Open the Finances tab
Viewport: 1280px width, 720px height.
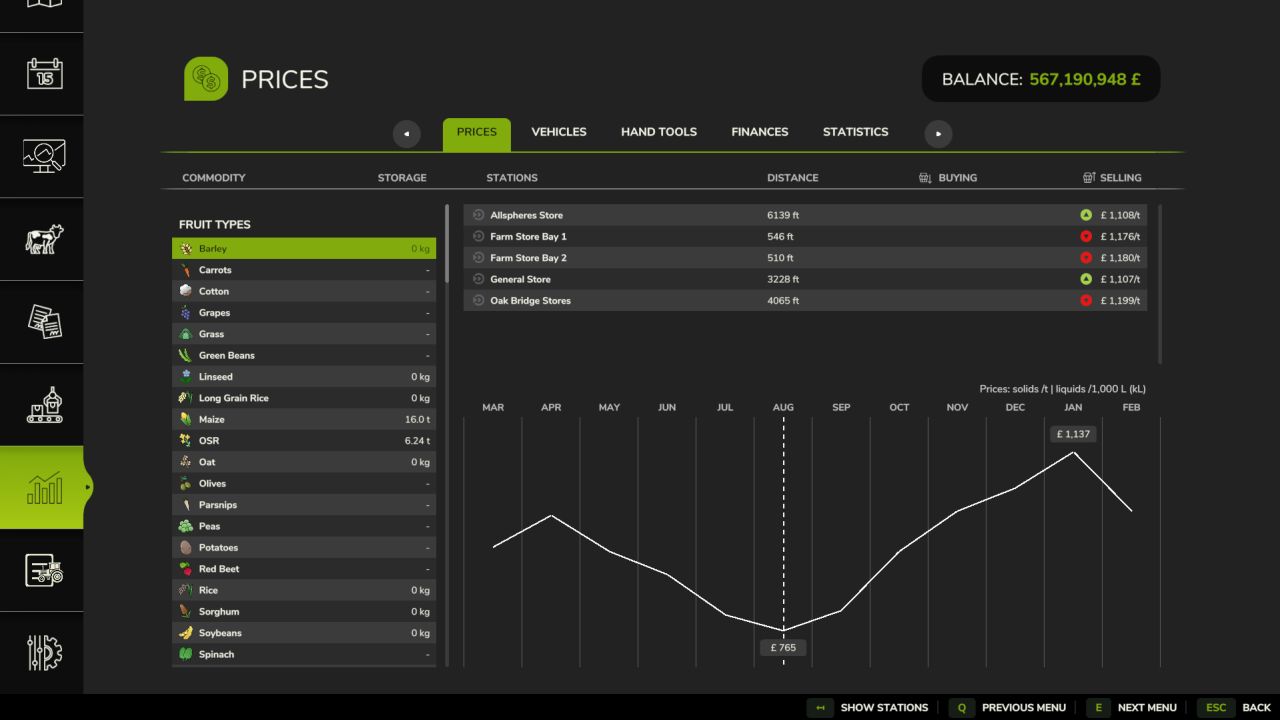pos(760,132)
